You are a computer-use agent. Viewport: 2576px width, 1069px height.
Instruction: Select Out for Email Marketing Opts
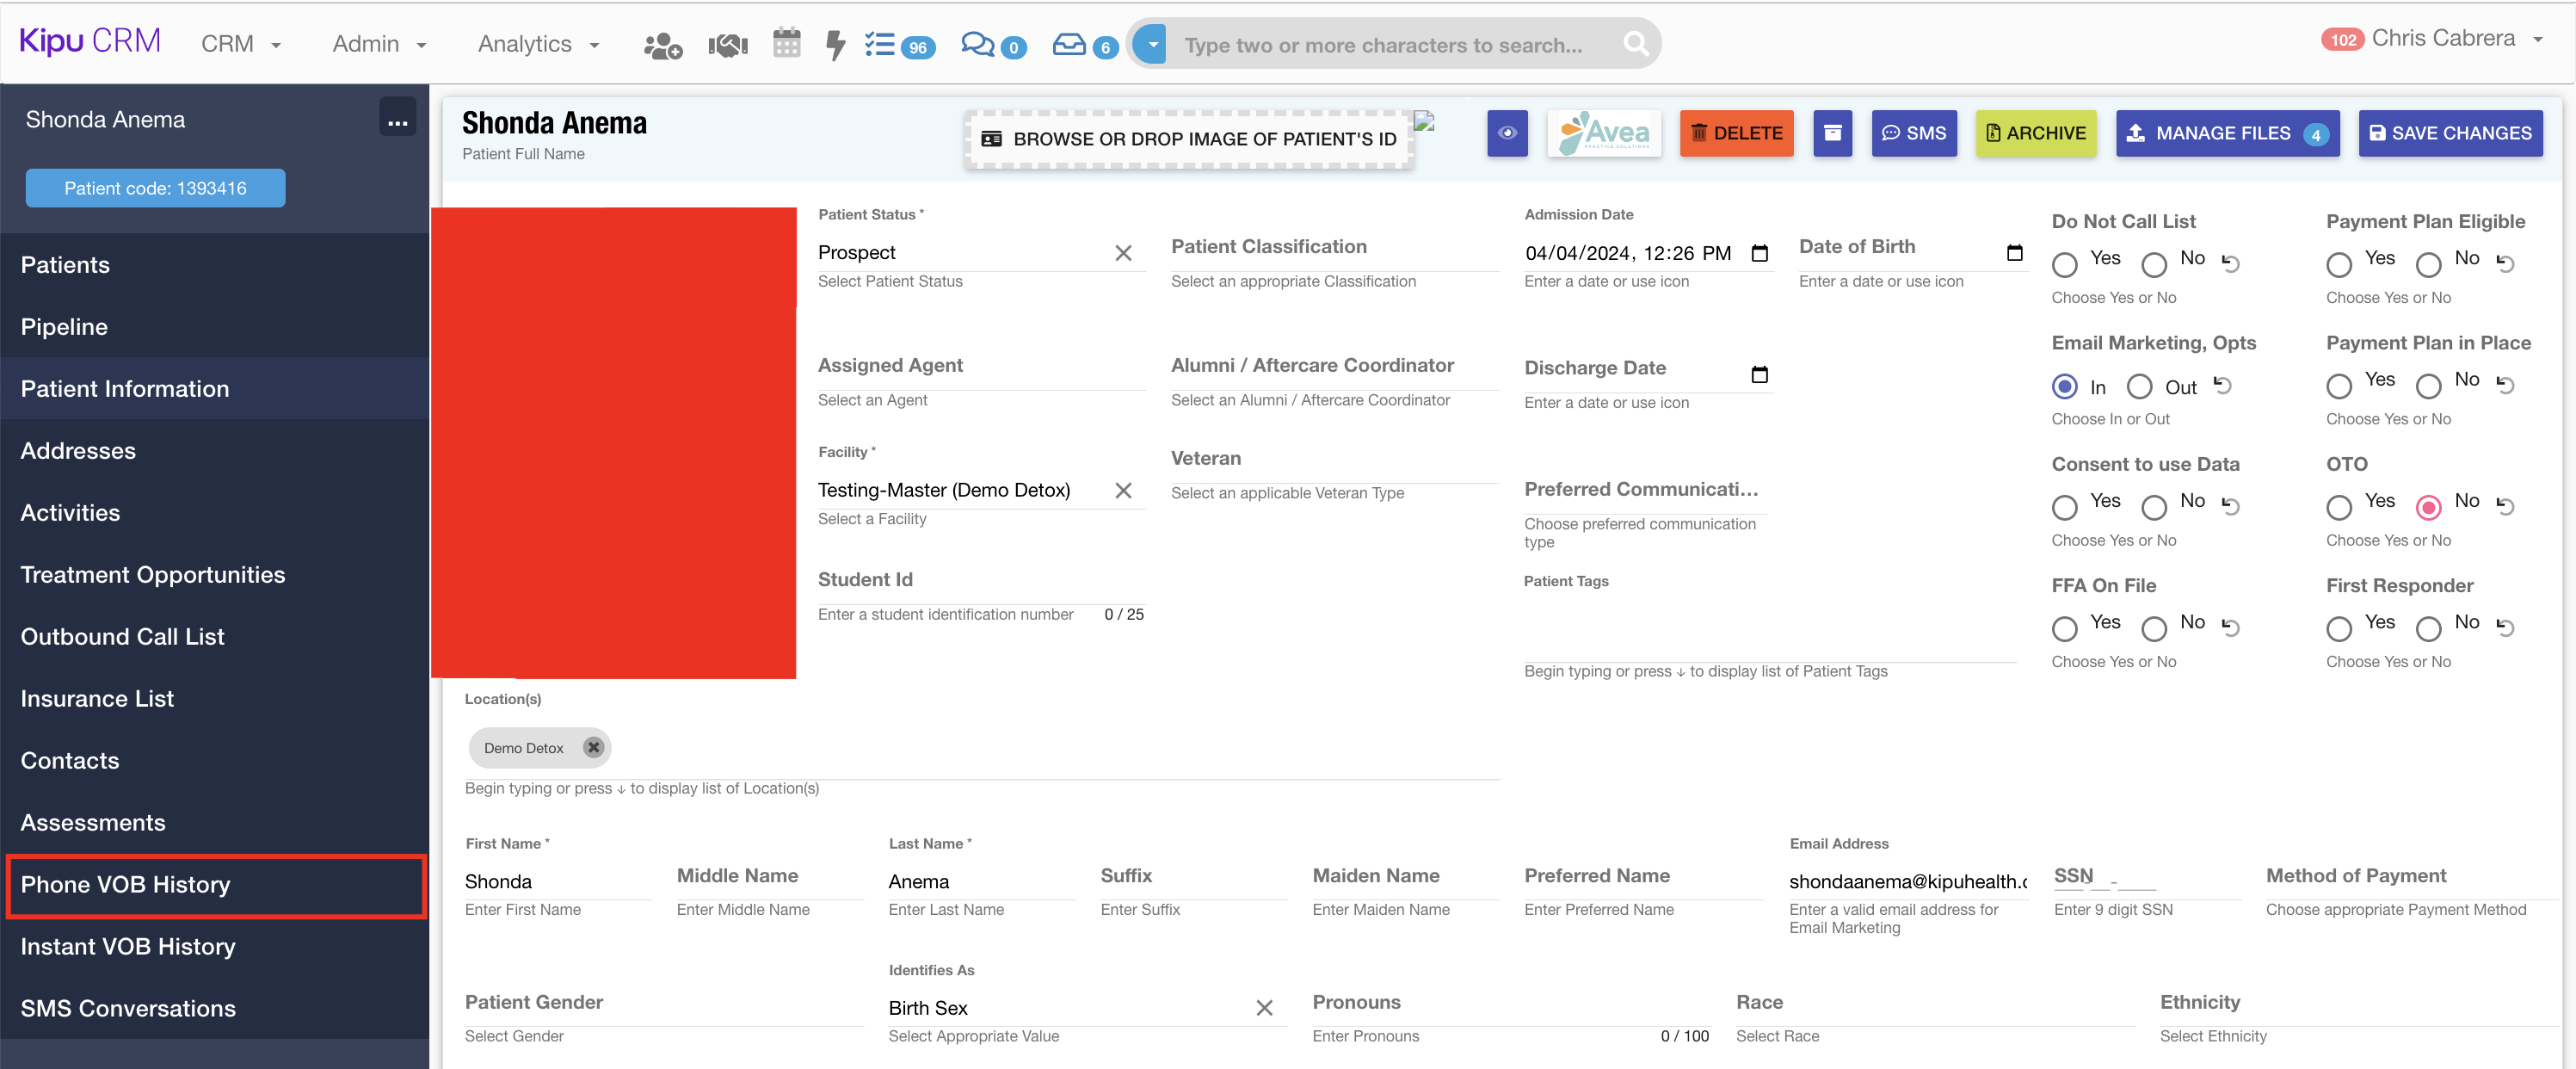(x=2139, y=386)
